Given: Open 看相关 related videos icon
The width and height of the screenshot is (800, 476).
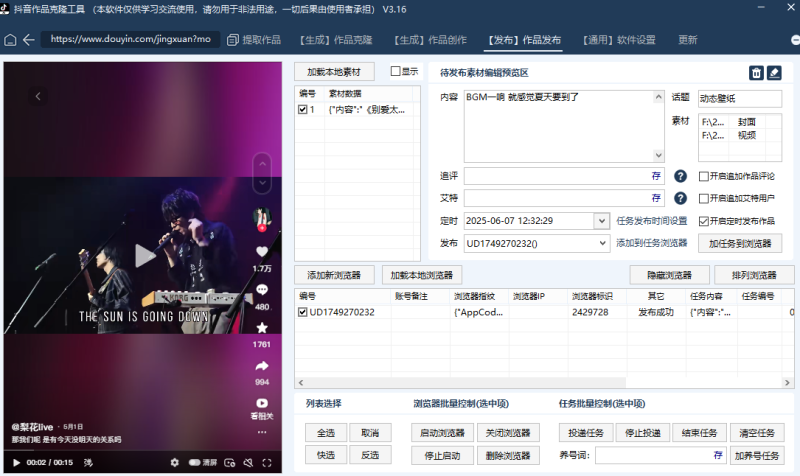Looking at the screenshot, I should tap(262, 403).
